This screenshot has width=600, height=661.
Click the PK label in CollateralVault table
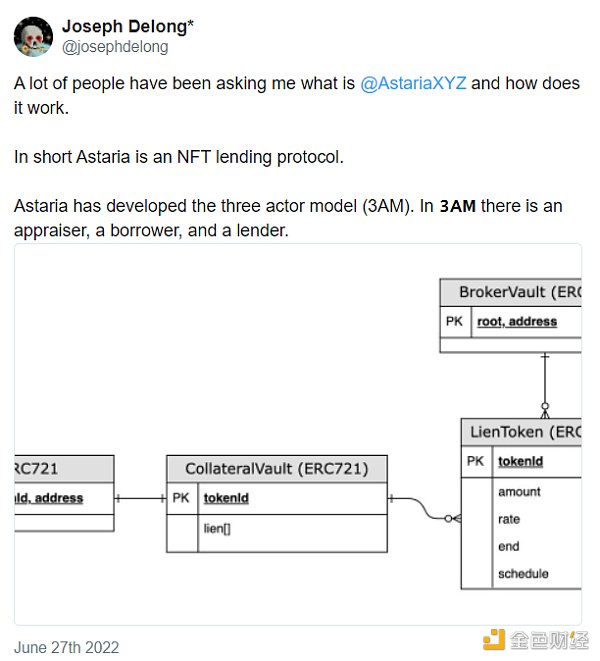181,497
